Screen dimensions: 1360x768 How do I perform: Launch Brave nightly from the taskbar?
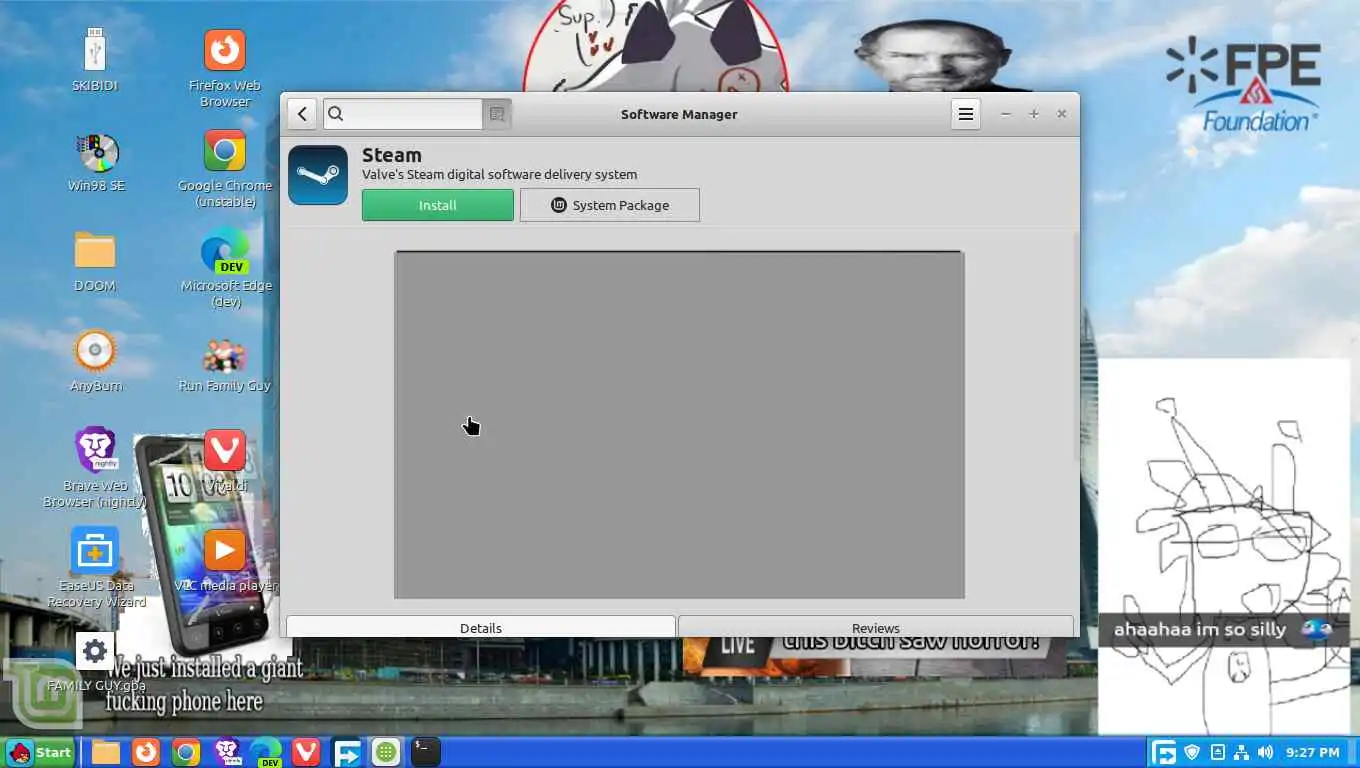coord(227,752)
